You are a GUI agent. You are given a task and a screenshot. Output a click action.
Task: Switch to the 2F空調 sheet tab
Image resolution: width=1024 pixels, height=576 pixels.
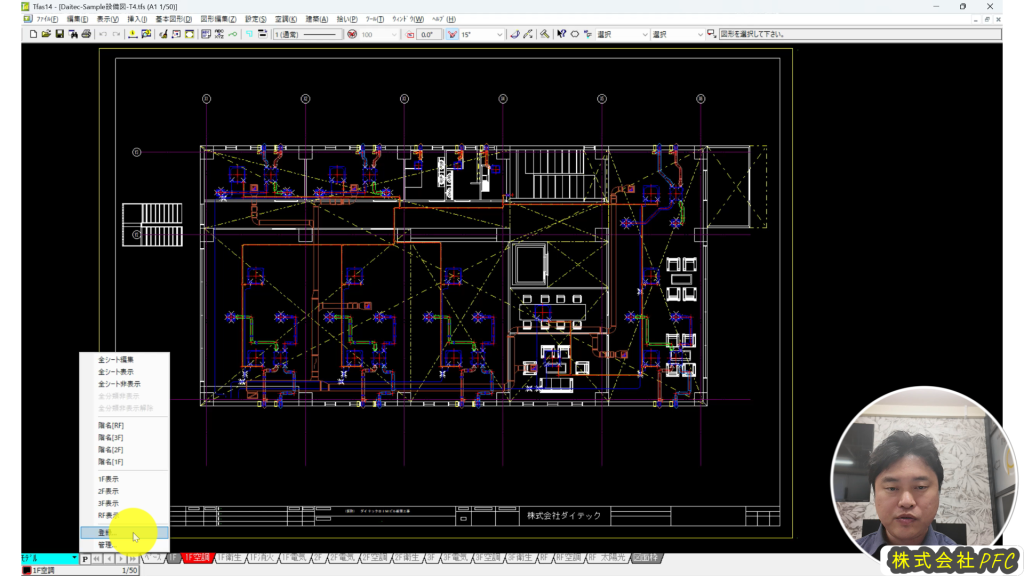click(x=375, y=557)
